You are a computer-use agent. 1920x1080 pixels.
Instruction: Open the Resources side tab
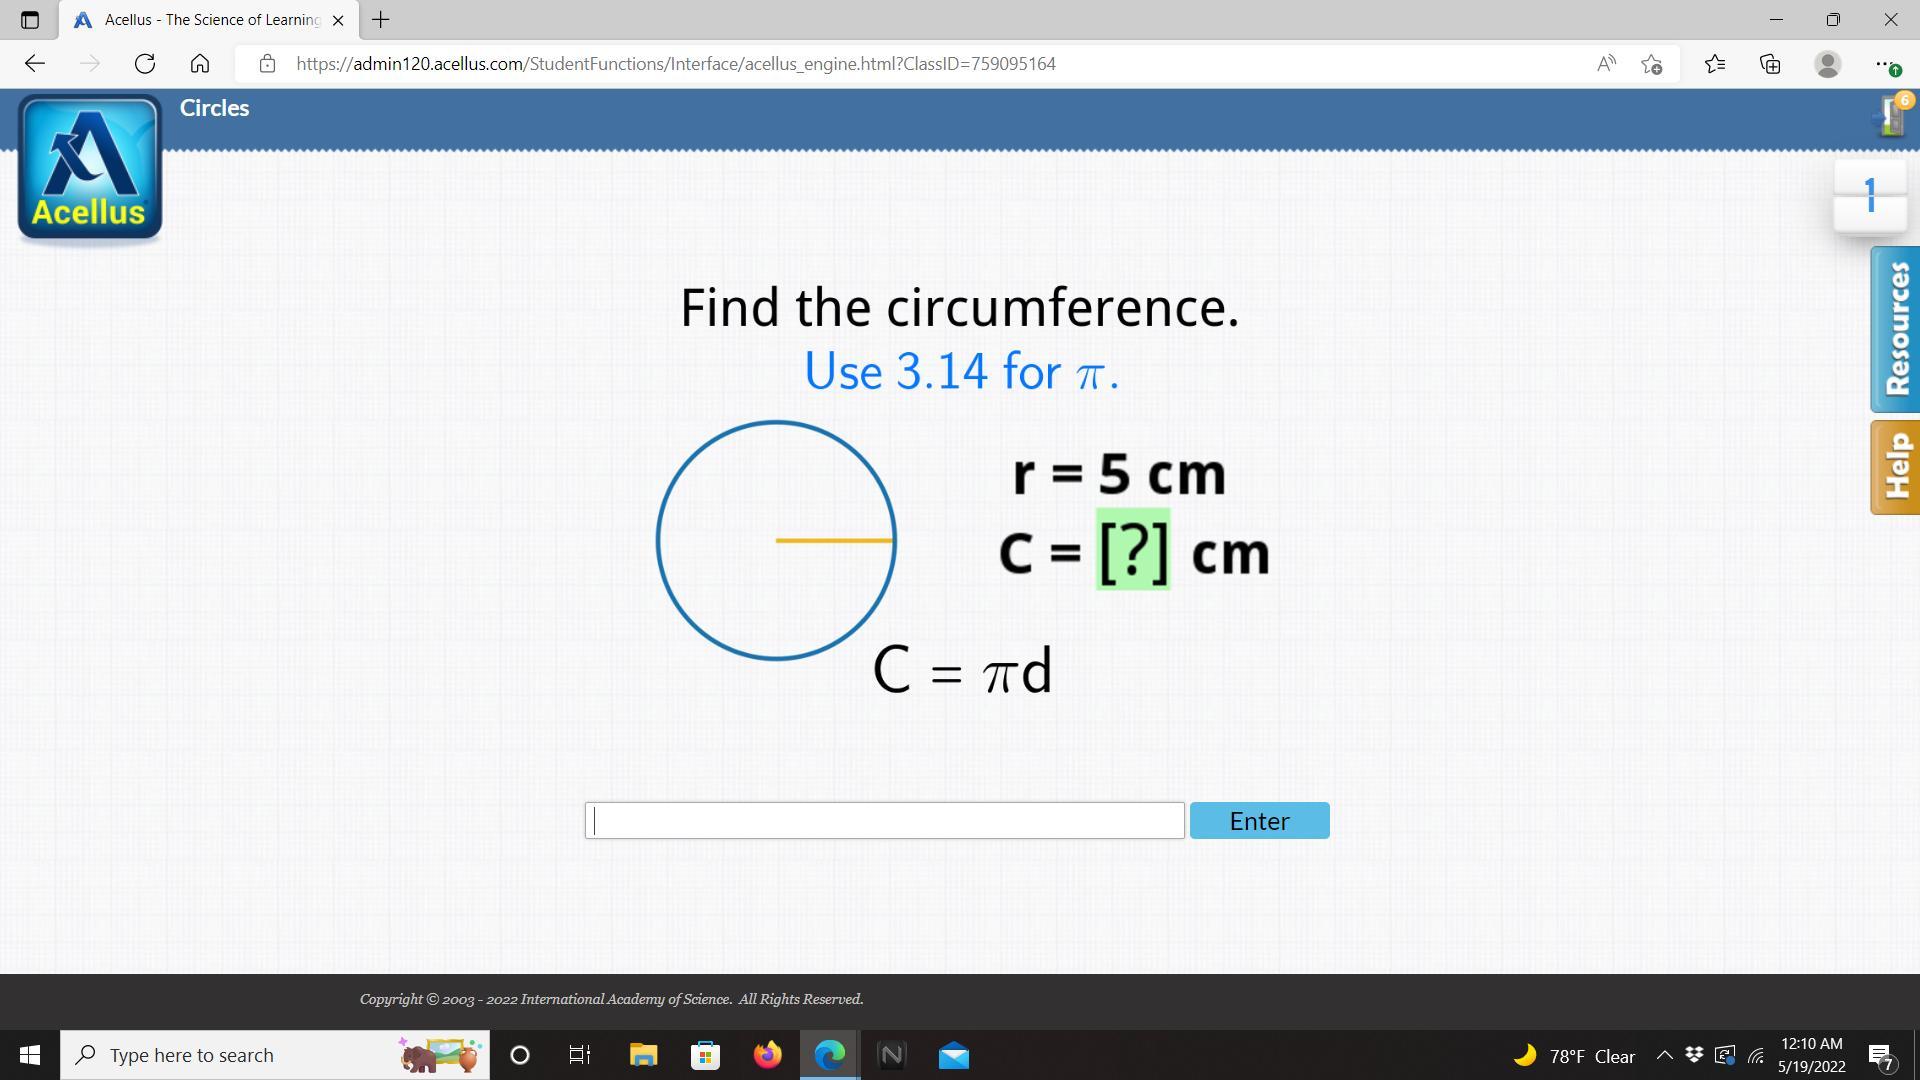click(1896, 329)
